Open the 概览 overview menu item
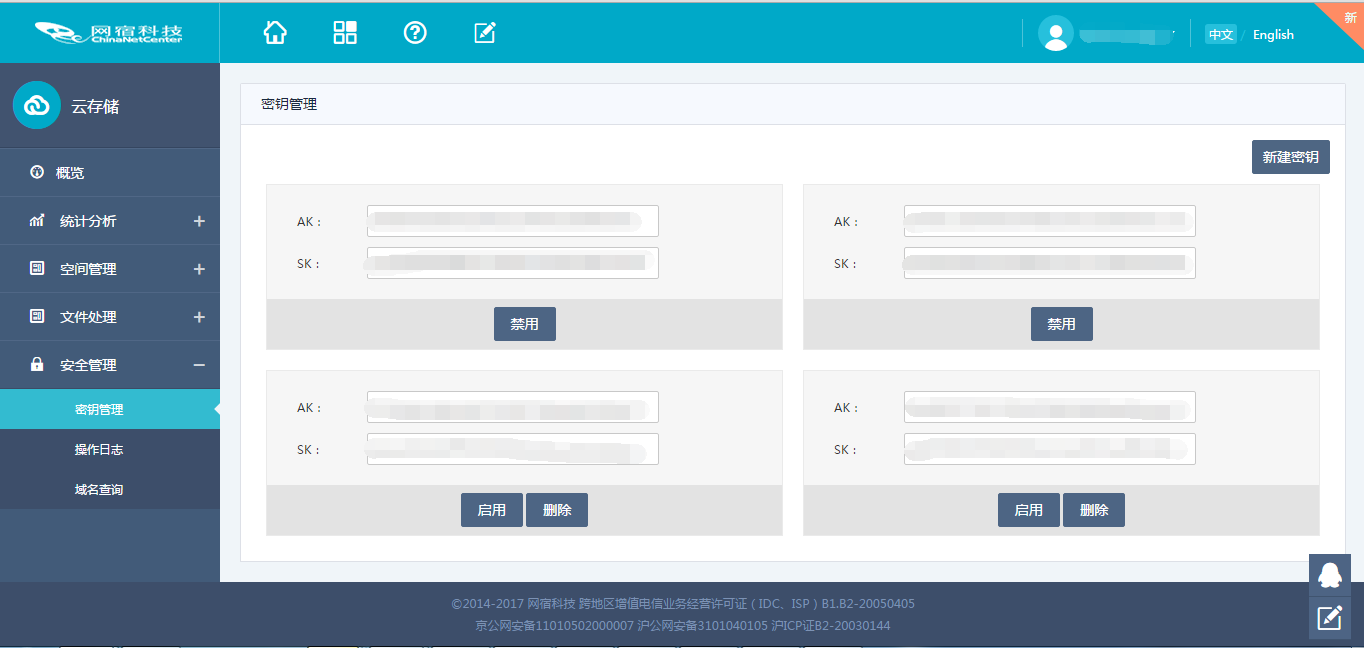 [x=70, y=173]
